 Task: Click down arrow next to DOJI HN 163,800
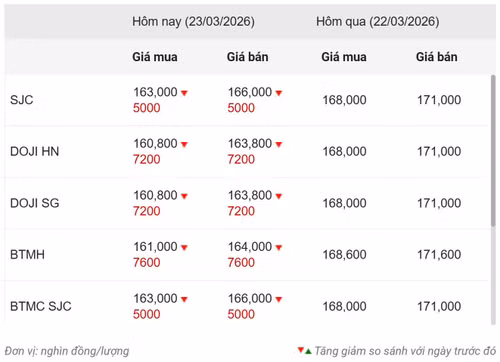click(x=279, y=145)
